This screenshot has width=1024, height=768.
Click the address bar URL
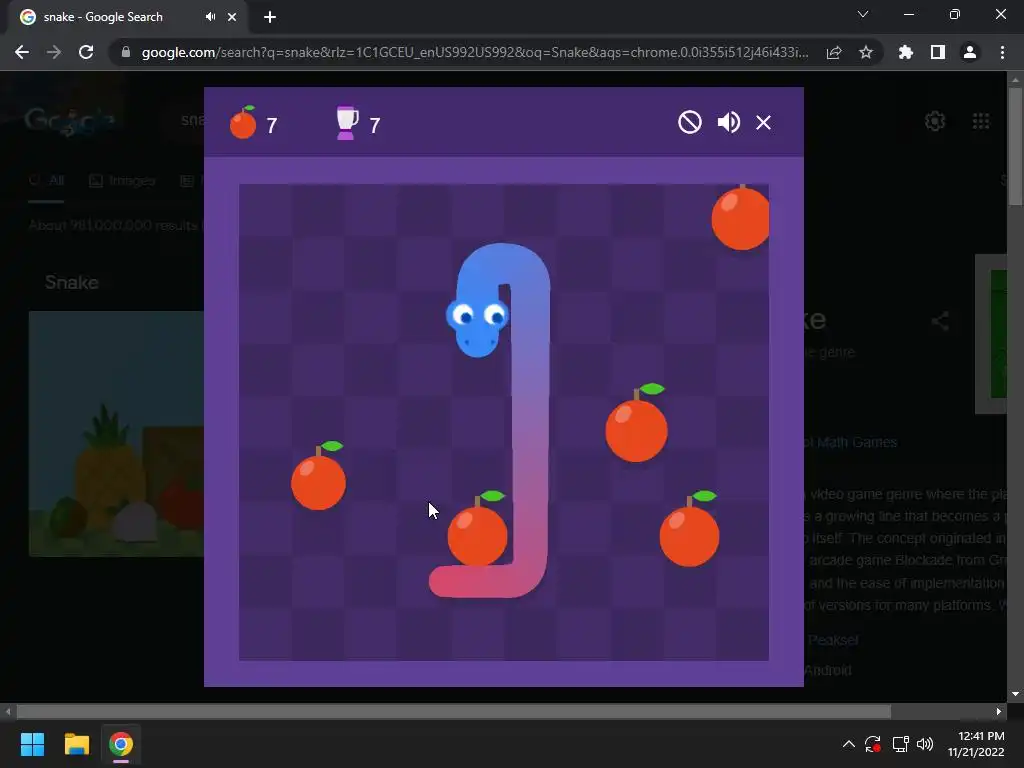coord(475,52)
